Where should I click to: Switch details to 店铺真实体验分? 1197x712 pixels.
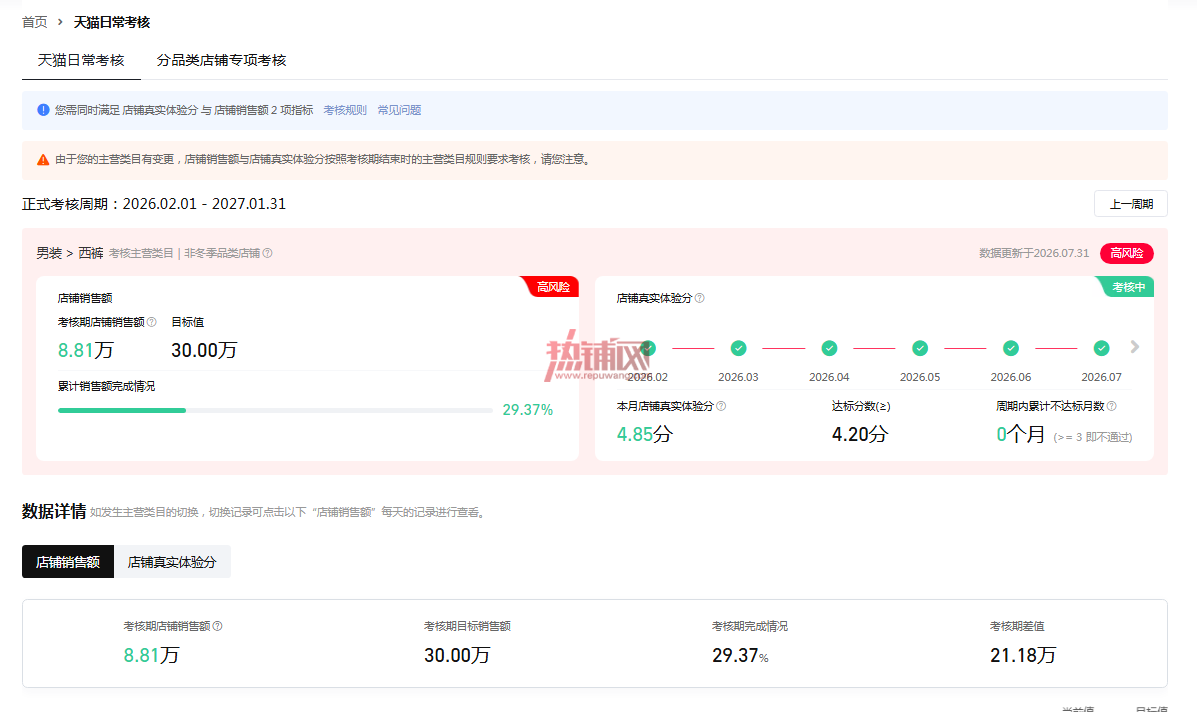[x=172, y=562]
